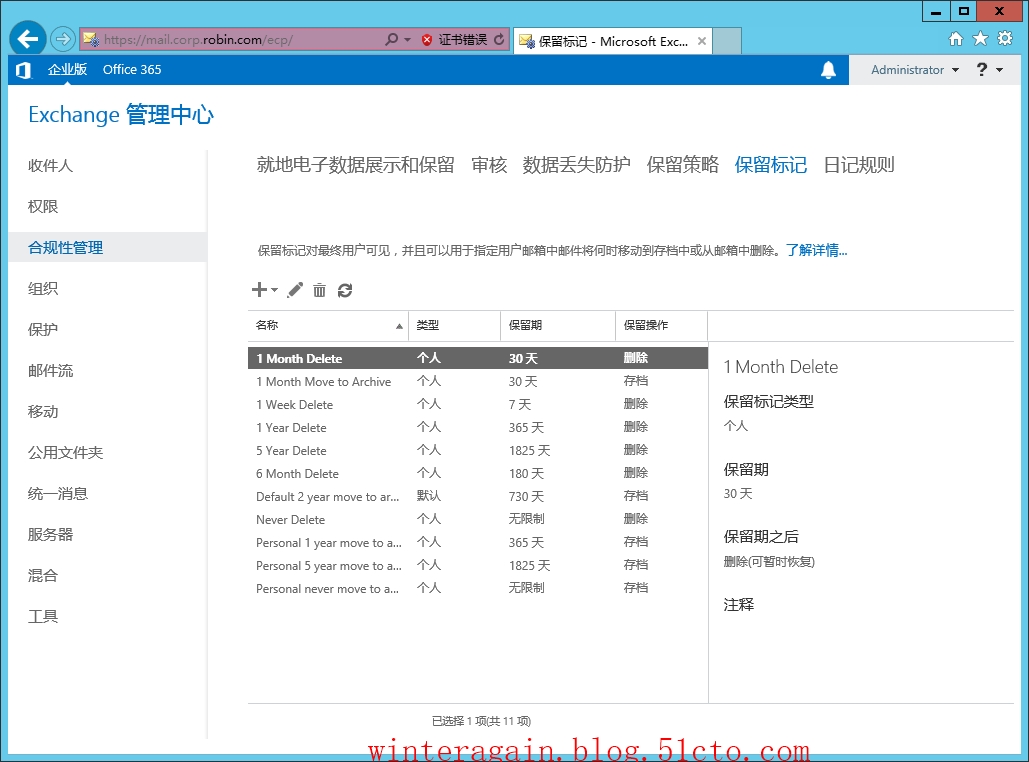Switch to the 保留策略 tab
Image resolution: width=1029 pixels, height=762 pixels.
pos(683,165)
